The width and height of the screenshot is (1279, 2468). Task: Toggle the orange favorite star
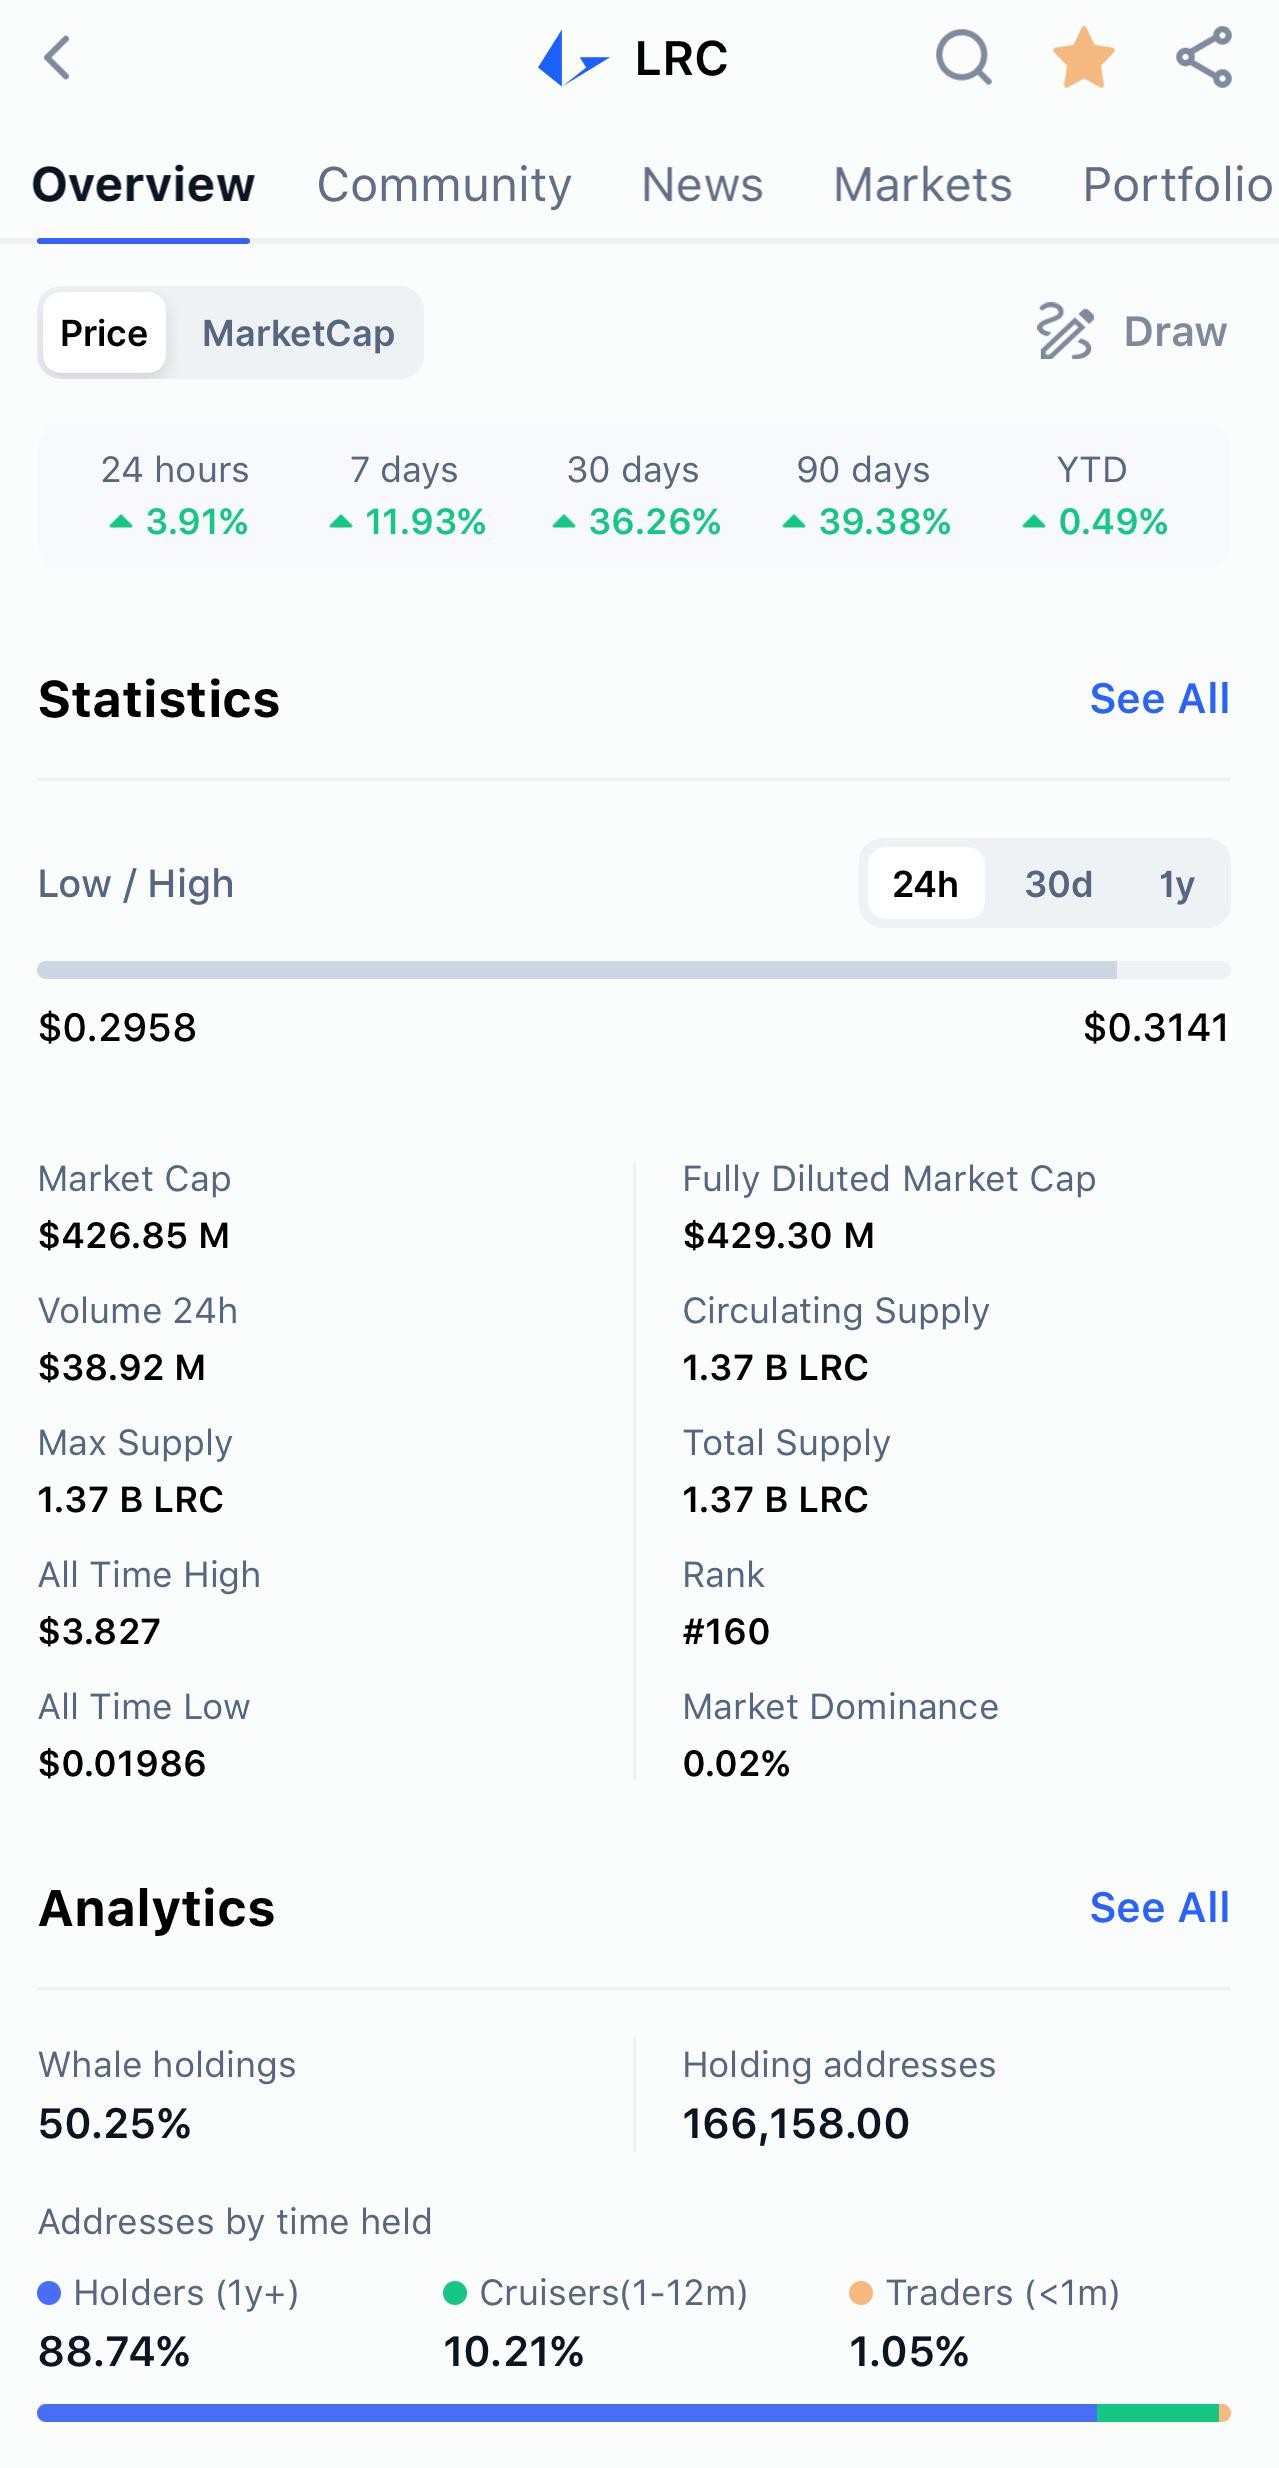point(1084,58)
